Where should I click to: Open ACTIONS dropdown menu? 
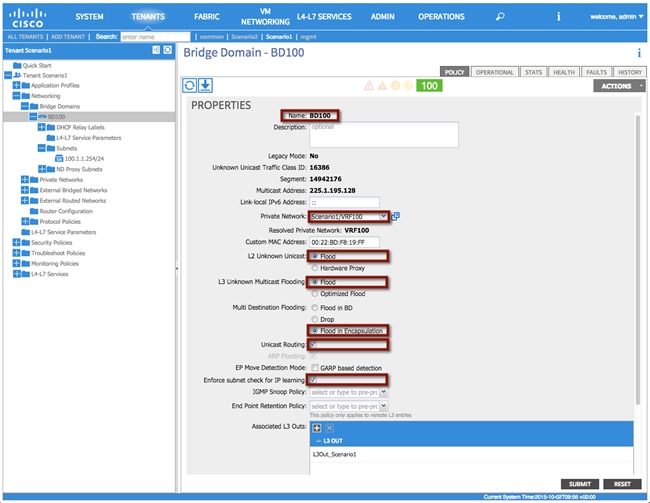pyautogui.click(x=619, y=86)
